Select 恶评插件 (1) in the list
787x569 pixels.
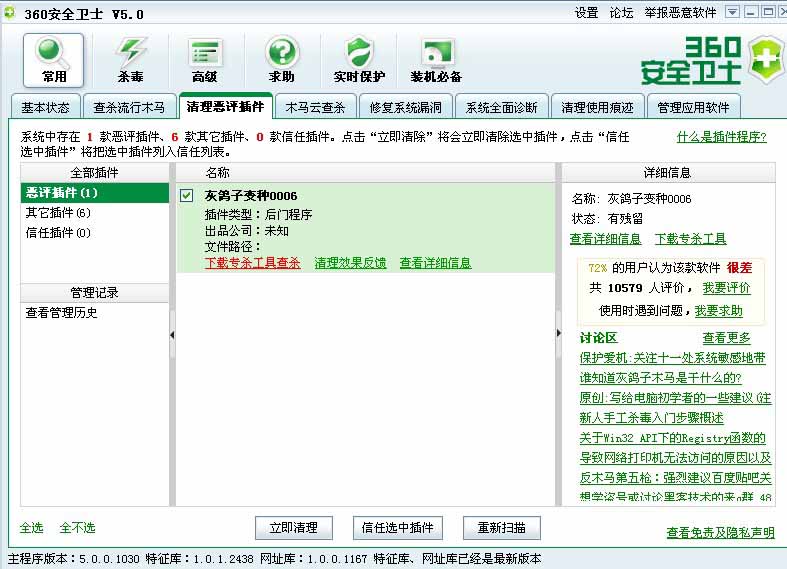click(95, 193)
